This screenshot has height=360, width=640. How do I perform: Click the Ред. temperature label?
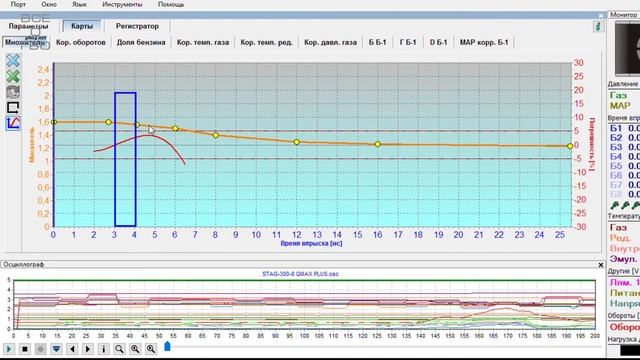(x=620, y=238)
